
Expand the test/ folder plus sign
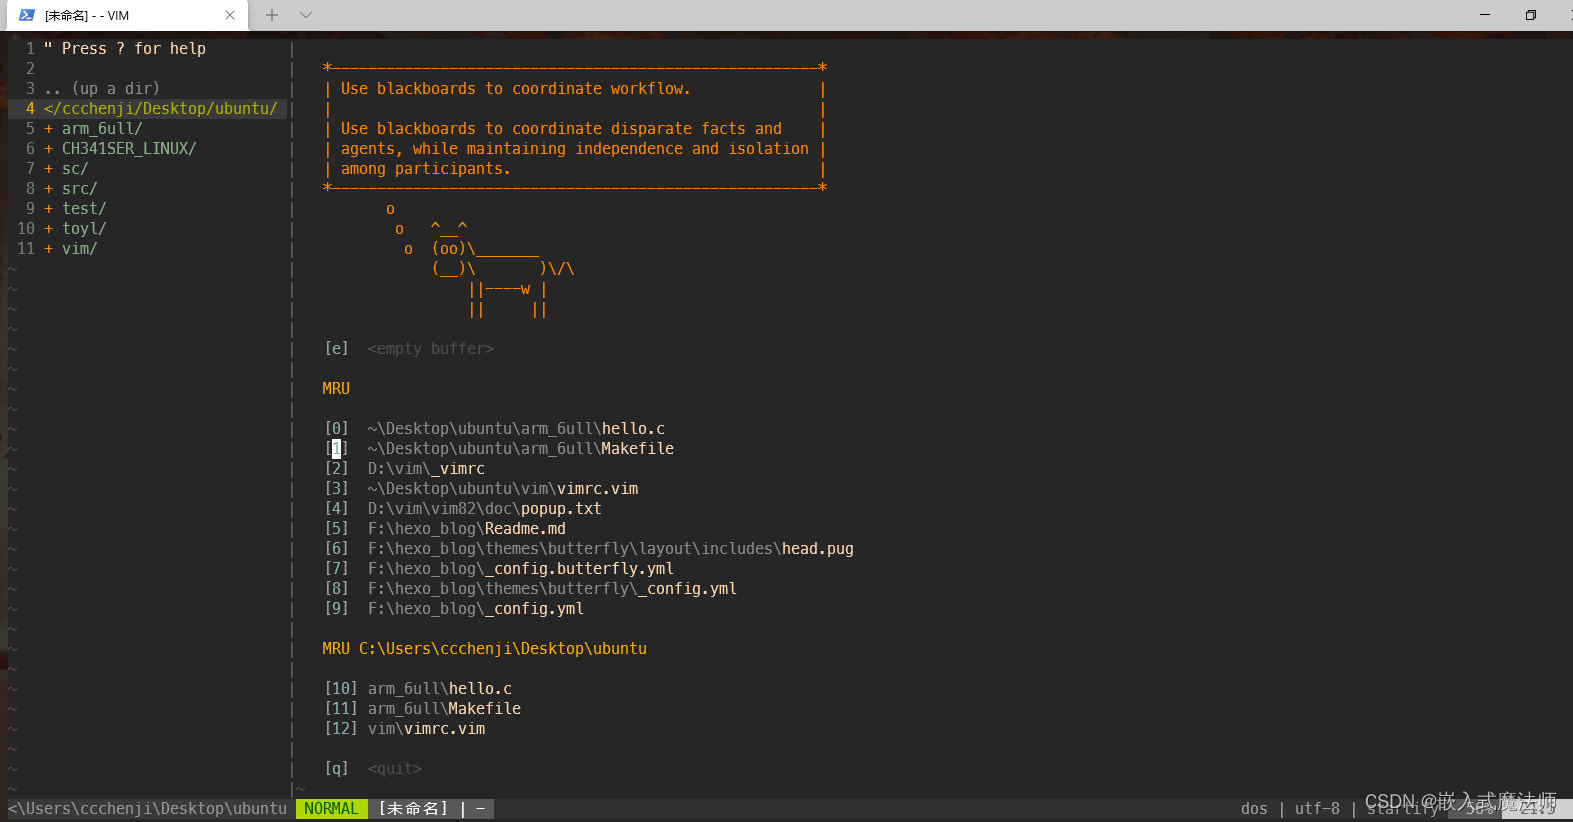pos(48,208)
